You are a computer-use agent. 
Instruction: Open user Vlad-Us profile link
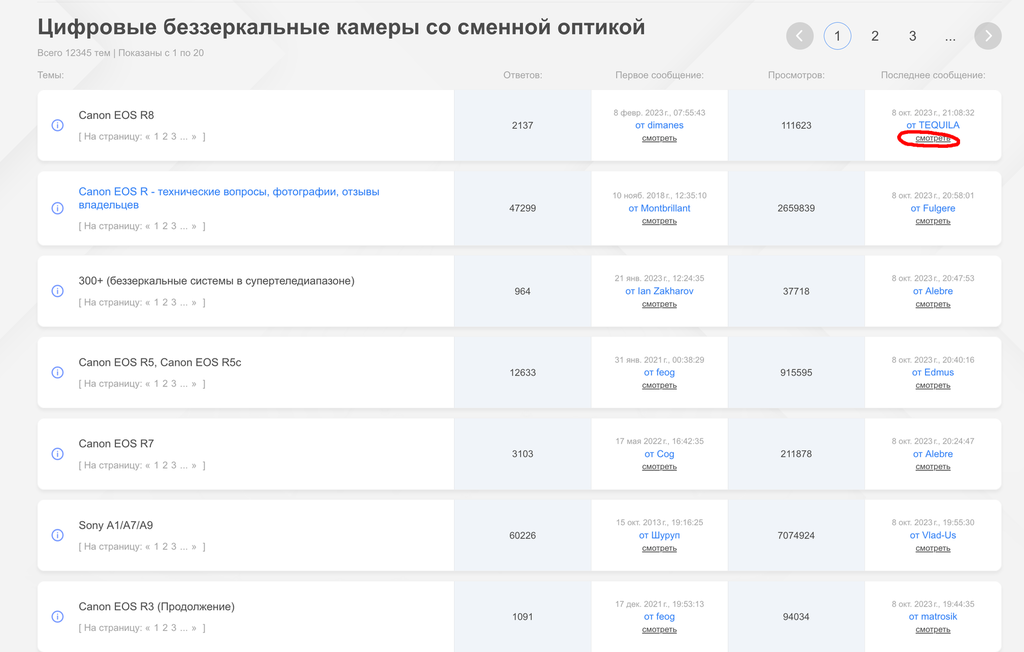(937, 535)
